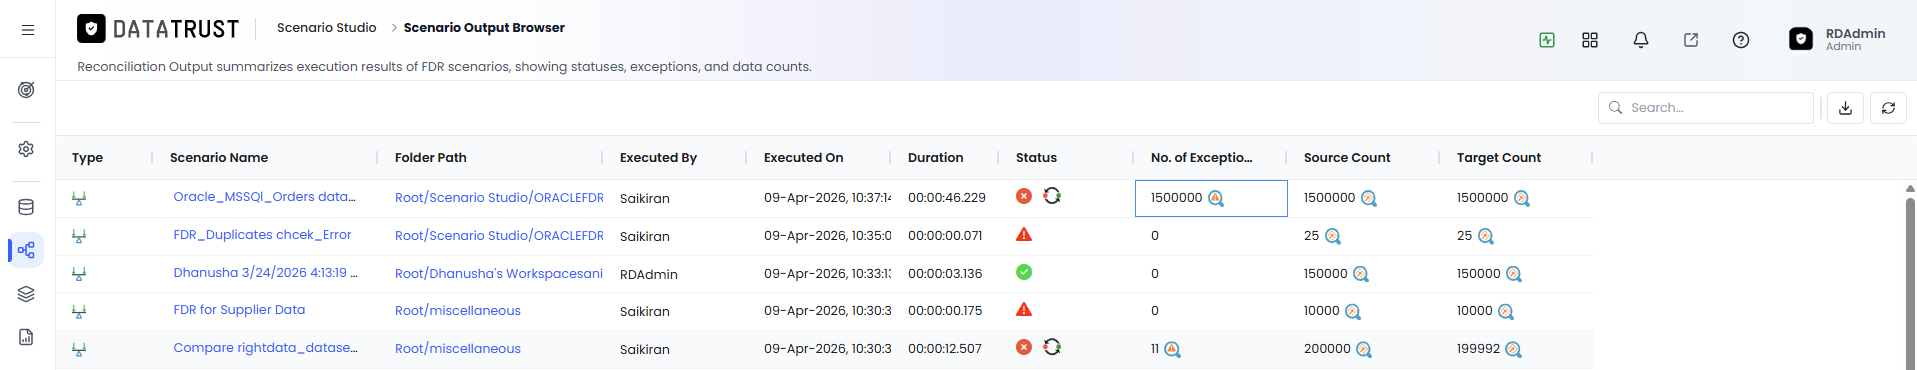Rerun the Oracle_MSSQl_Orders scenario via refresh icon
The image size is (1917, 370).
1052,196
